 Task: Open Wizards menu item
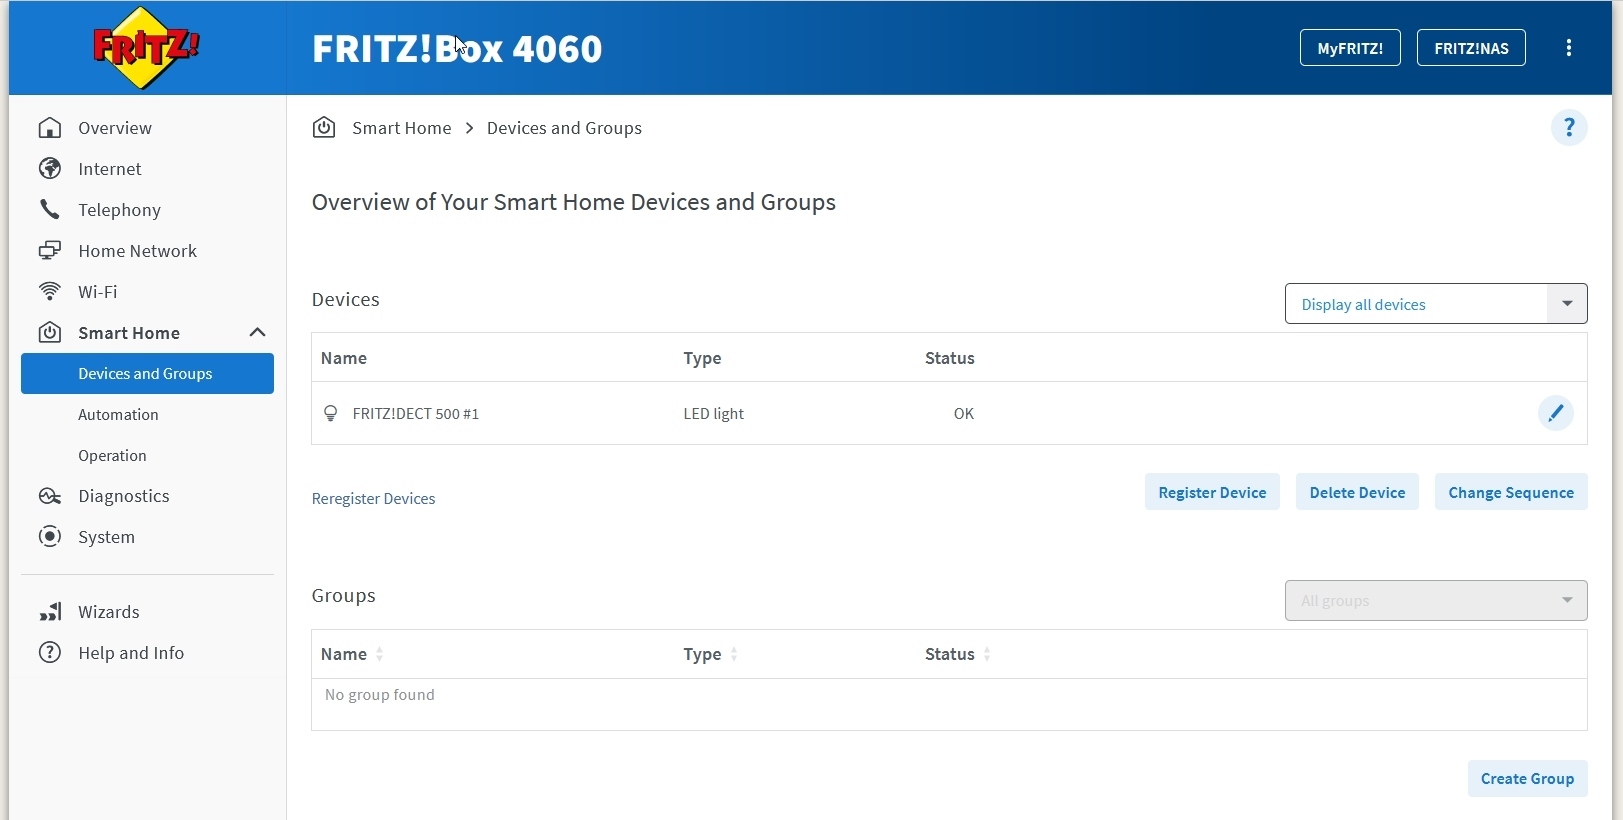point(109,612)
